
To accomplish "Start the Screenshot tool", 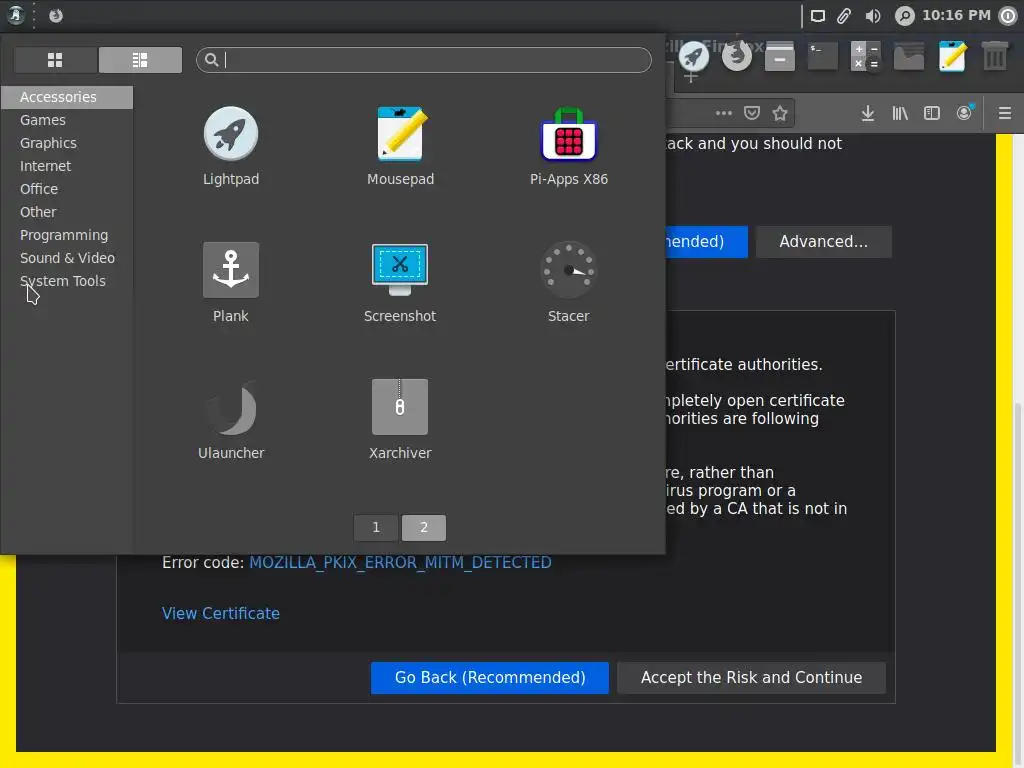I will [x=400, y=283].
